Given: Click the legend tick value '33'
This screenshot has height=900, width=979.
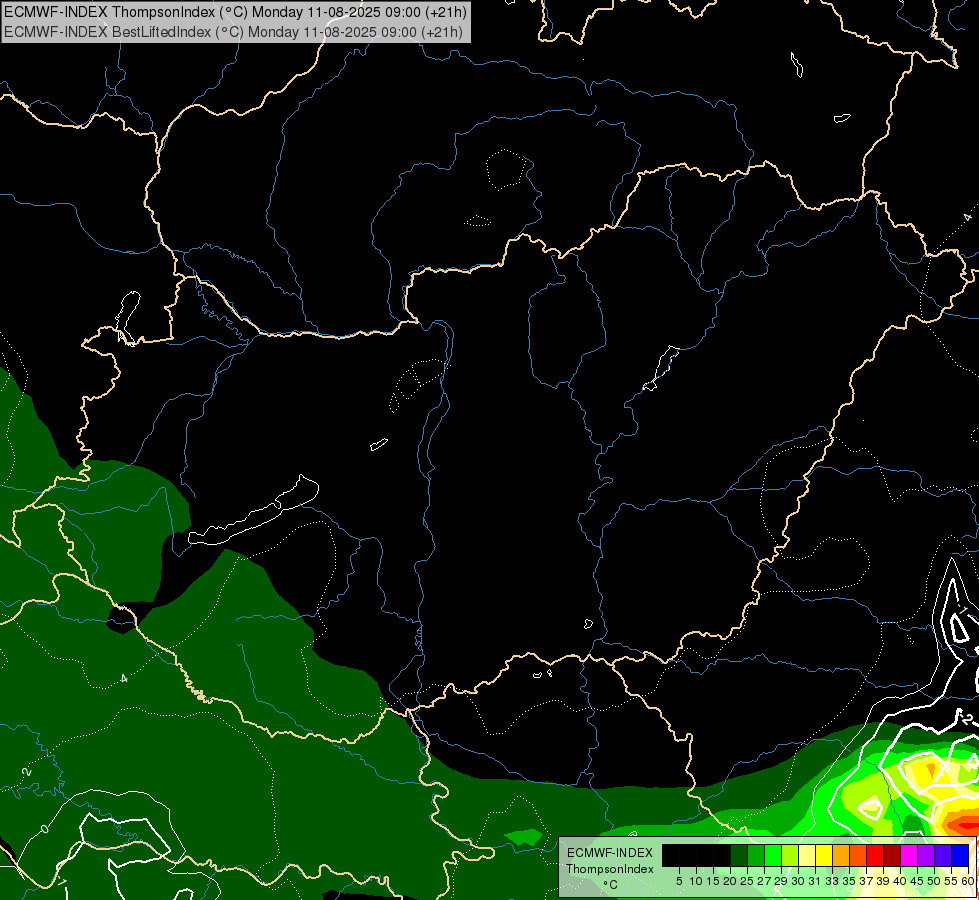Looking at the screenshot, I should 832,881.
